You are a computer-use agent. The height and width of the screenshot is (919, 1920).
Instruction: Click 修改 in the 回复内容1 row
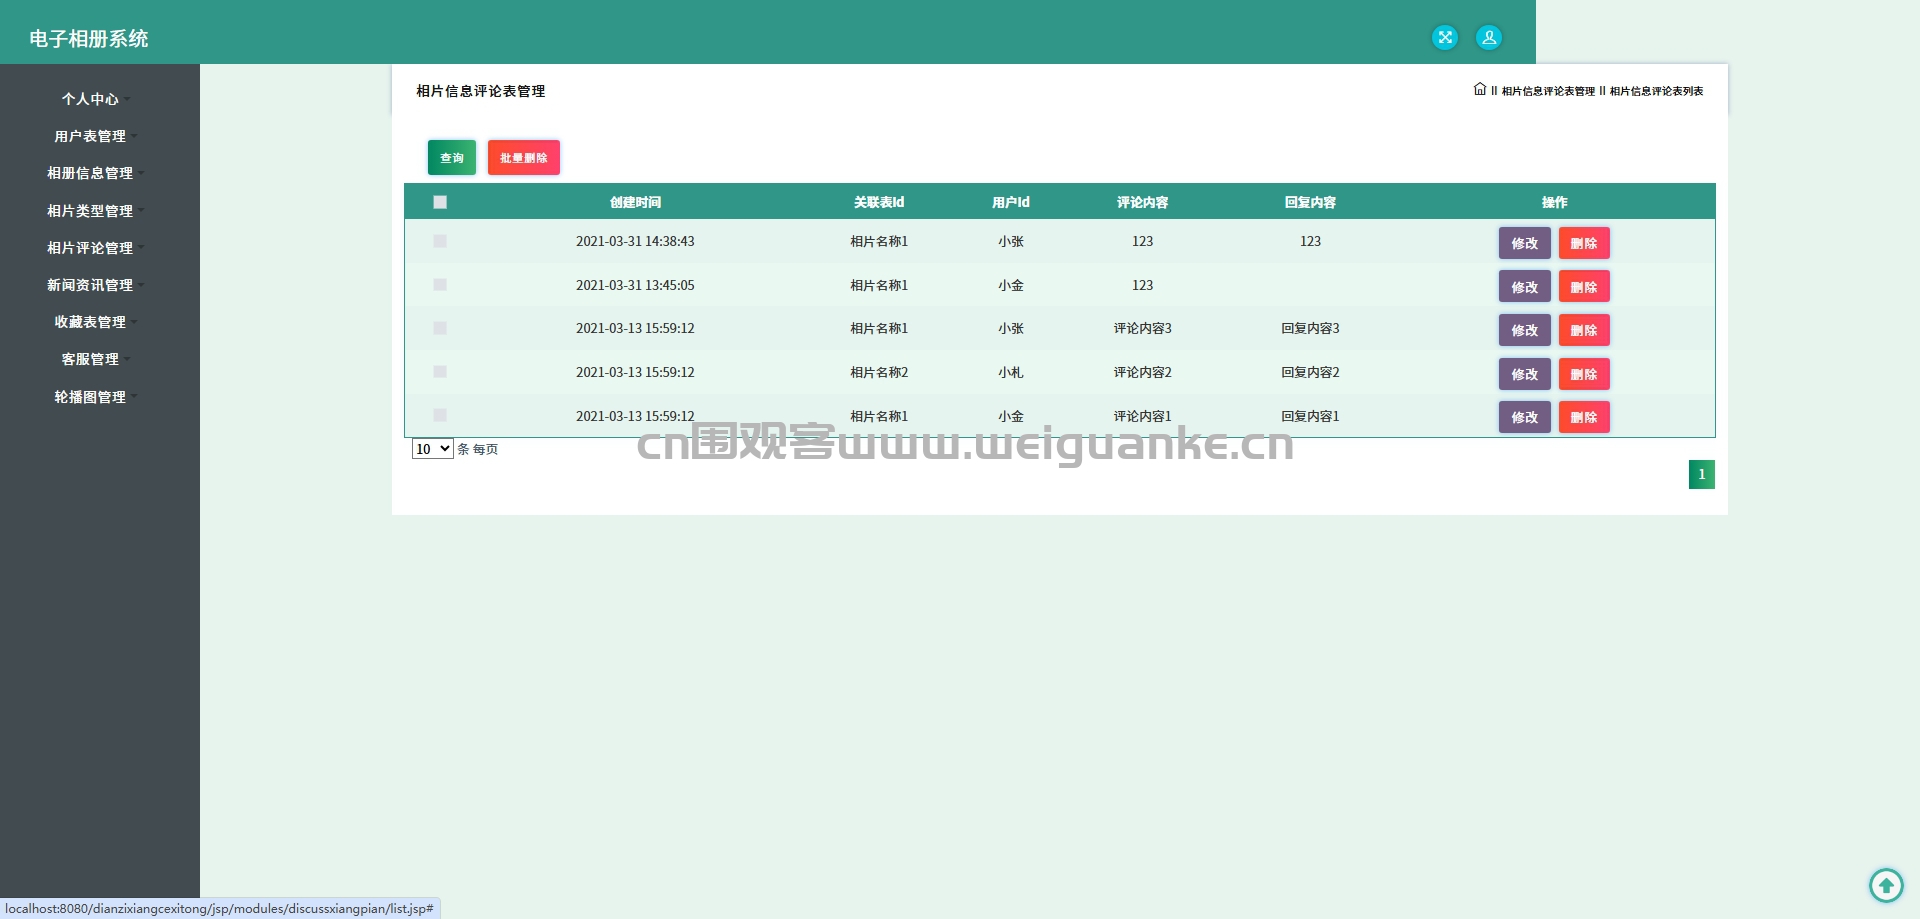coord(1525,417)
